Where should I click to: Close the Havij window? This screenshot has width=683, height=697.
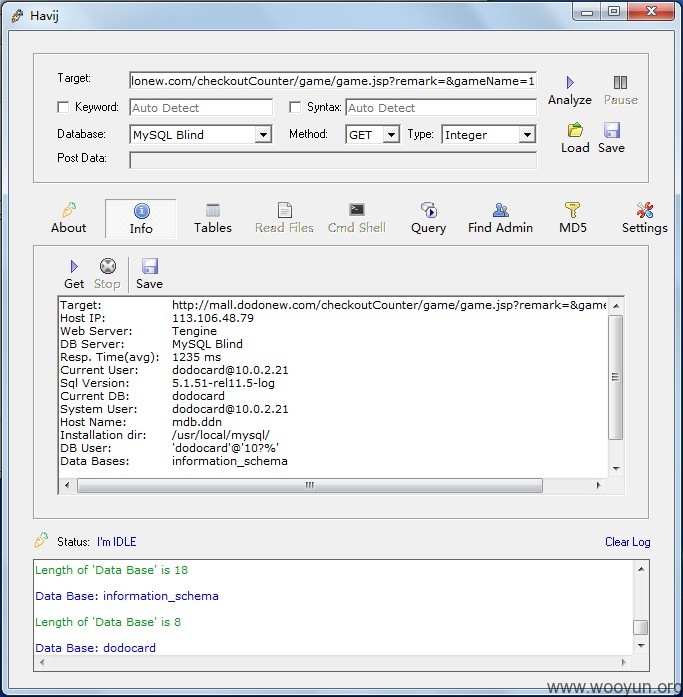tap(651, 12)
